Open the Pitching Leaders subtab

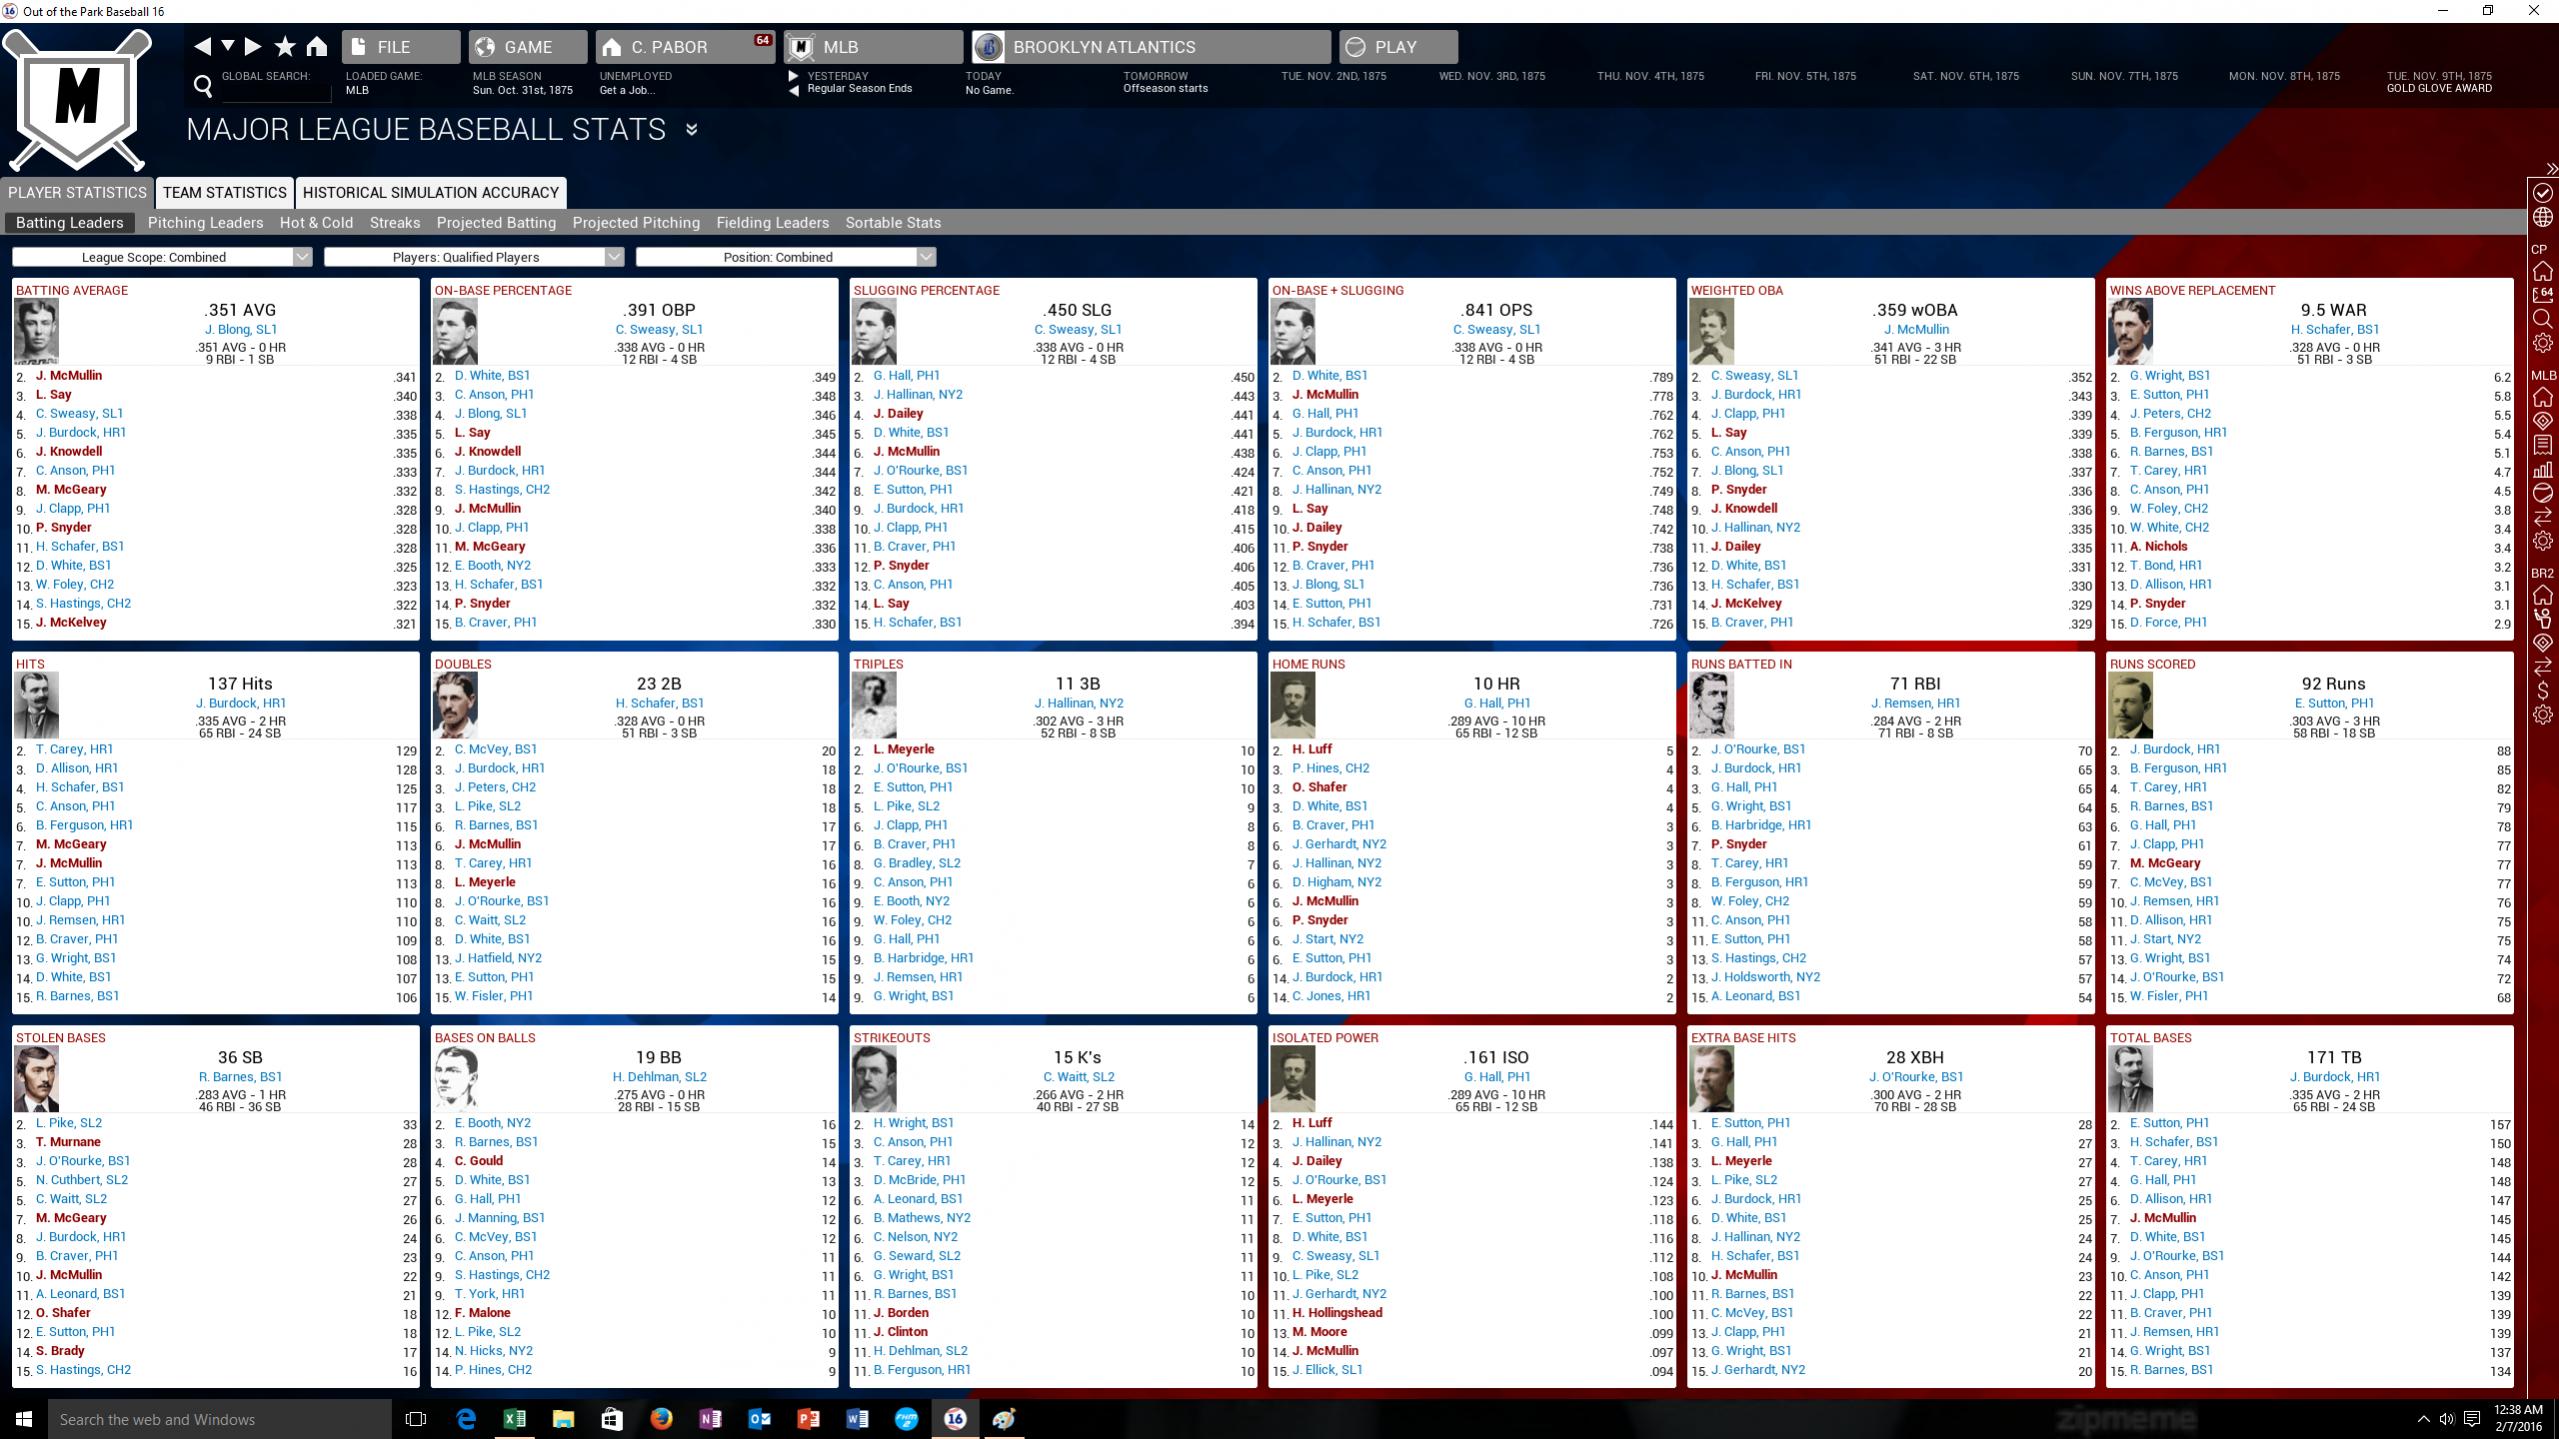[x=205, y=222]
